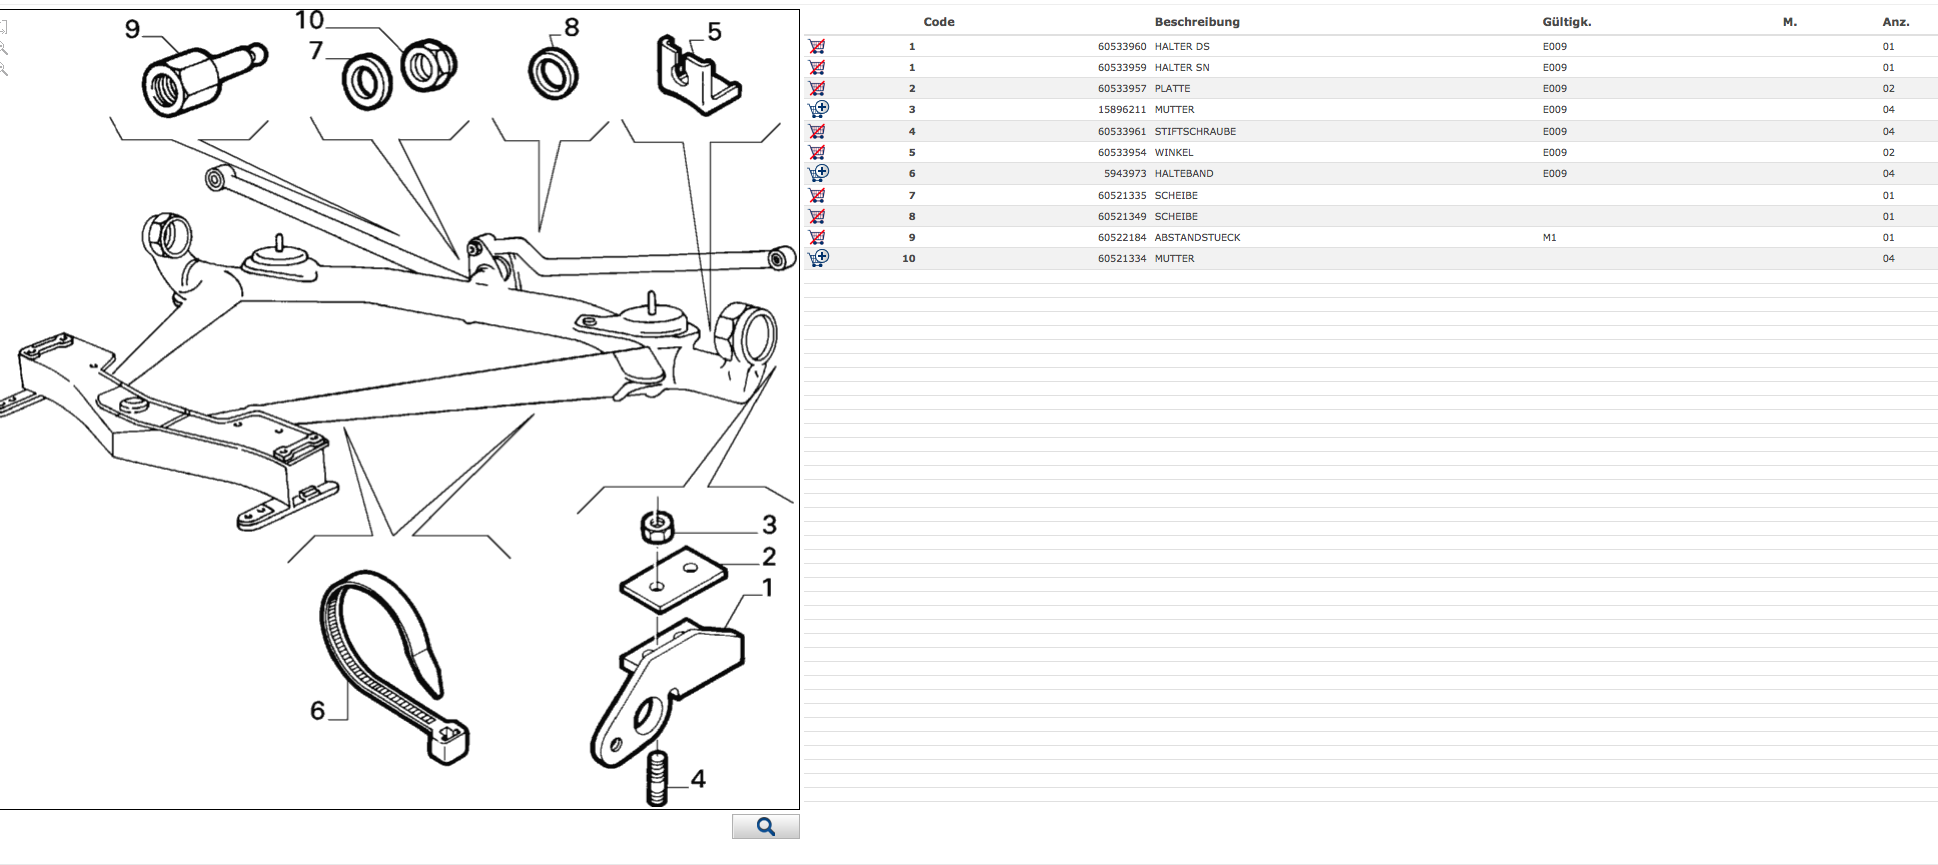1938x865 pixels.
Task: Click the Anz. column header
Action: [1895, 22]
